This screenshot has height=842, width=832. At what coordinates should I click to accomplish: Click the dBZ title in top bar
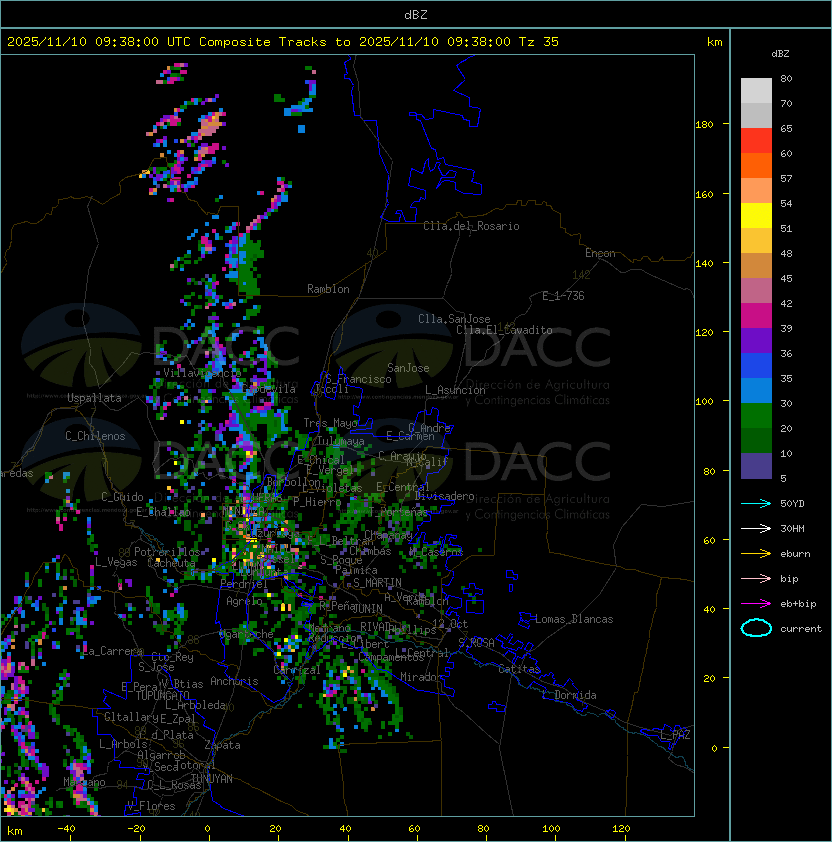pos(416,14)
